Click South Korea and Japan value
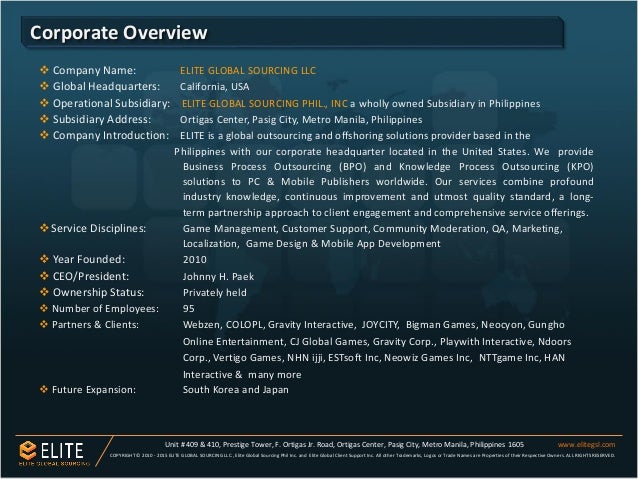The height and width of the screenshot is (479, 638). coord(236,389)
